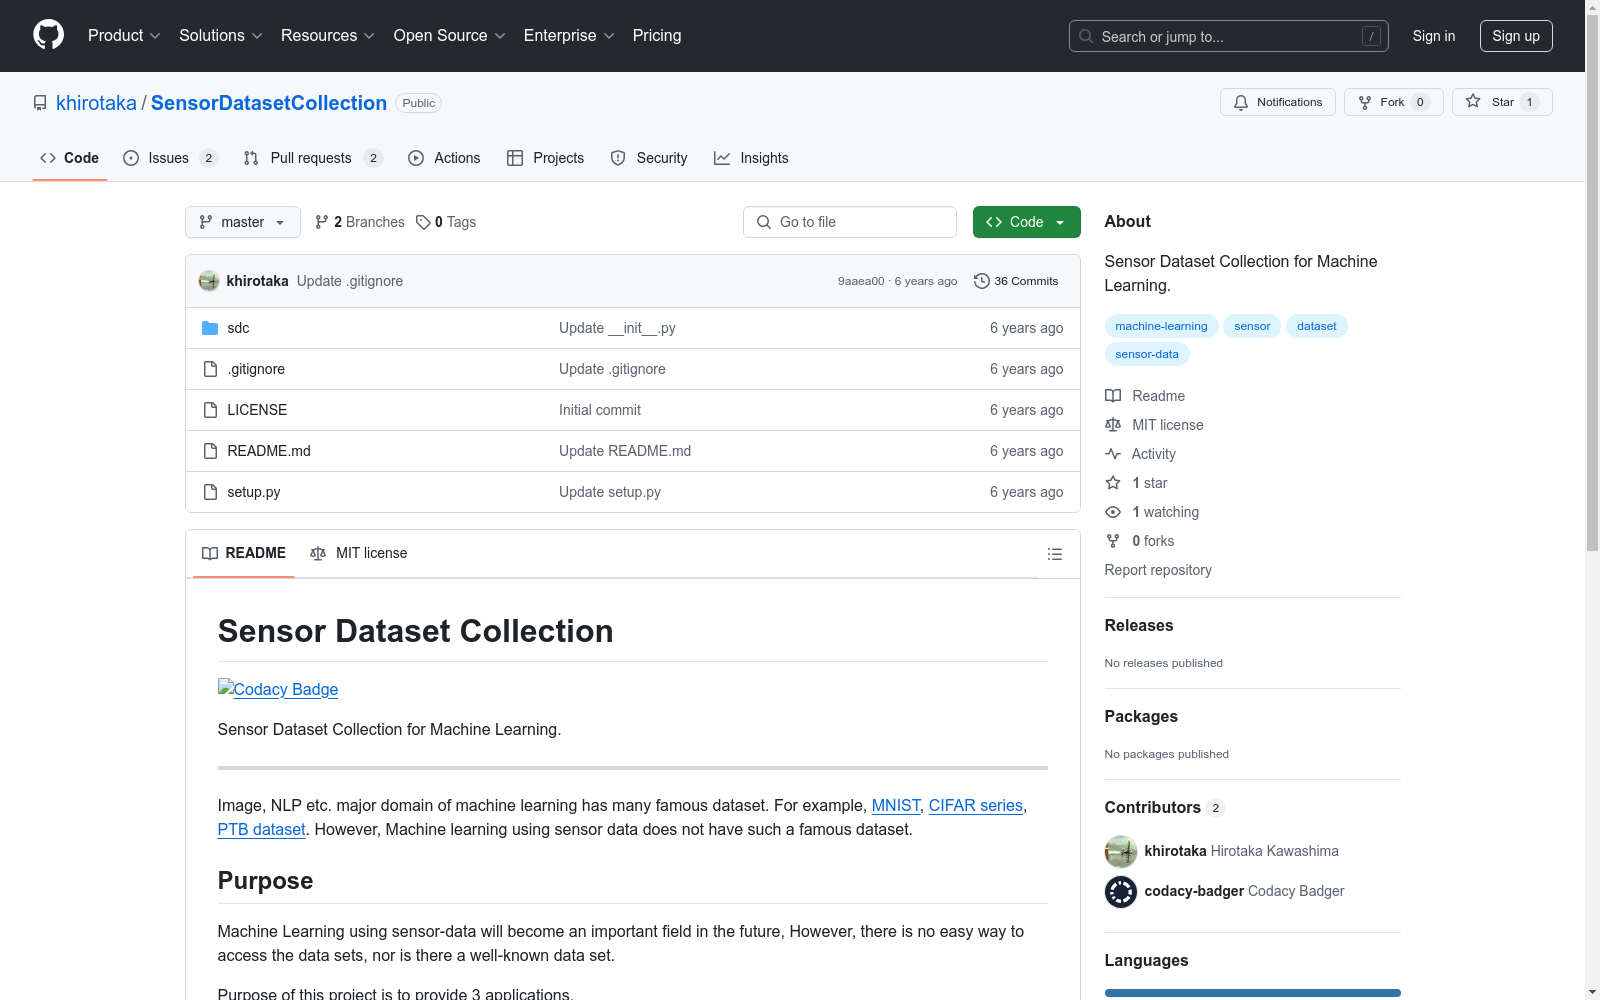Expand the Resources menu
This screenshot has width=1600, height=1000.
328,35
